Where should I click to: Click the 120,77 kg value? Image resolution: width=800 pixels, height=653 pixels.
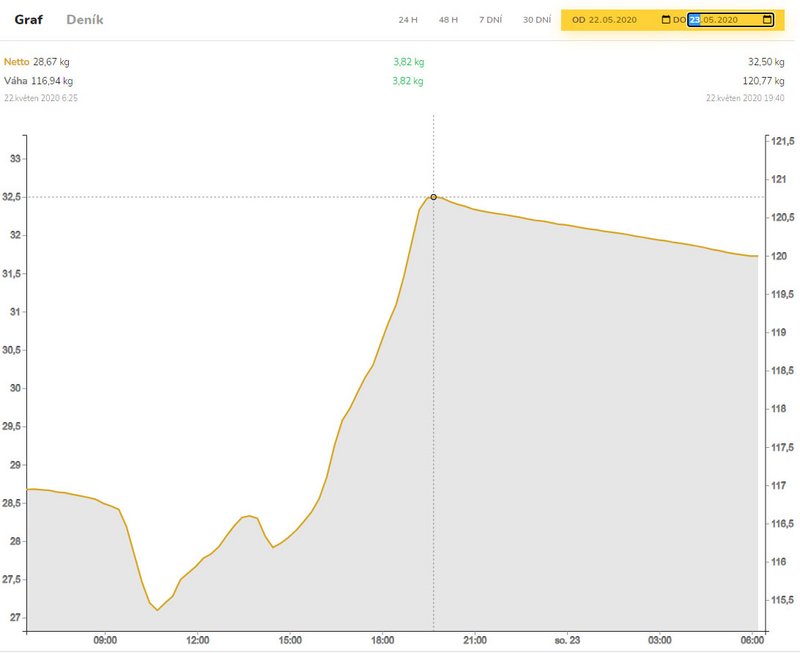[764, 81]
